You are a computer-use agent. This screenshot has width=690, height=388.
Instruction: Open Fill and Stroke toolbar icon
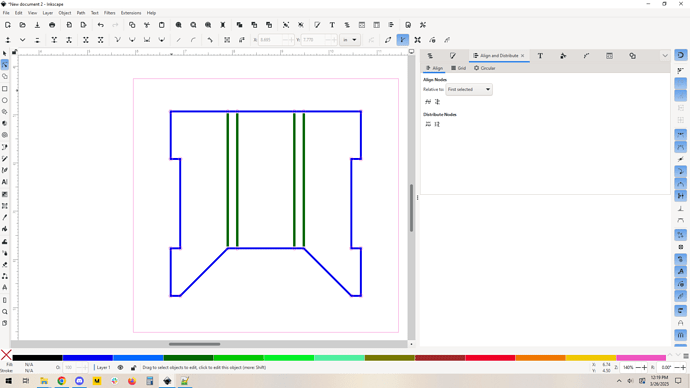[x=317, y=25]
